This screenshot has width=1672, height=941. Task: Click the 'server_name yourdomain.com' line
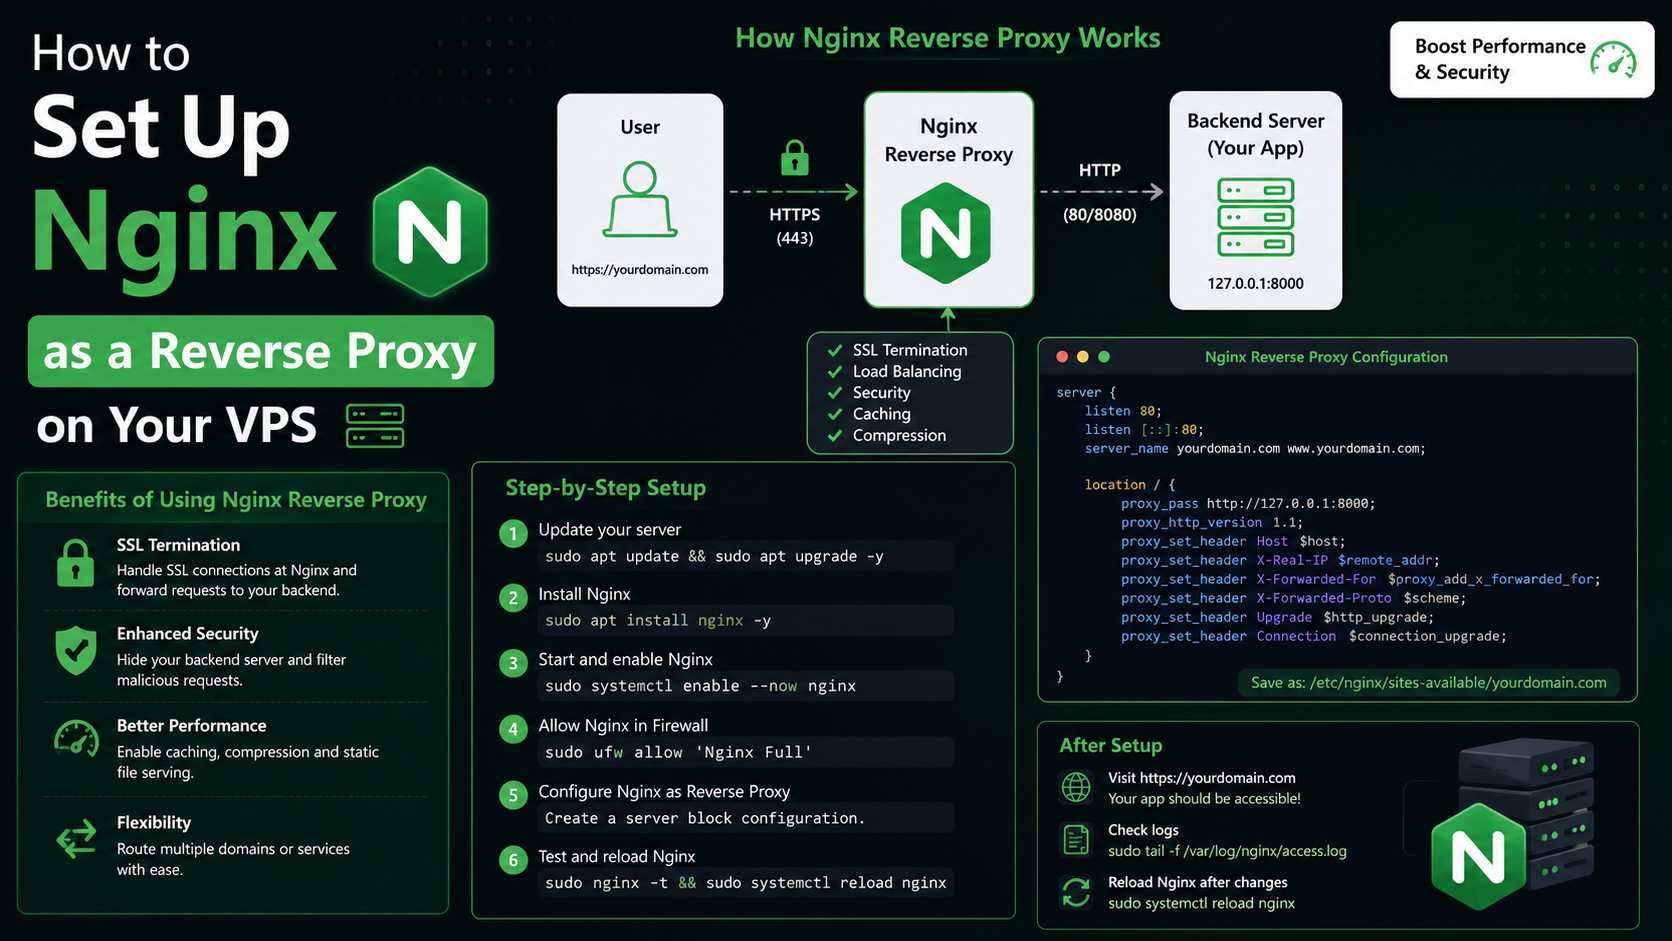tap(1255, 449)
